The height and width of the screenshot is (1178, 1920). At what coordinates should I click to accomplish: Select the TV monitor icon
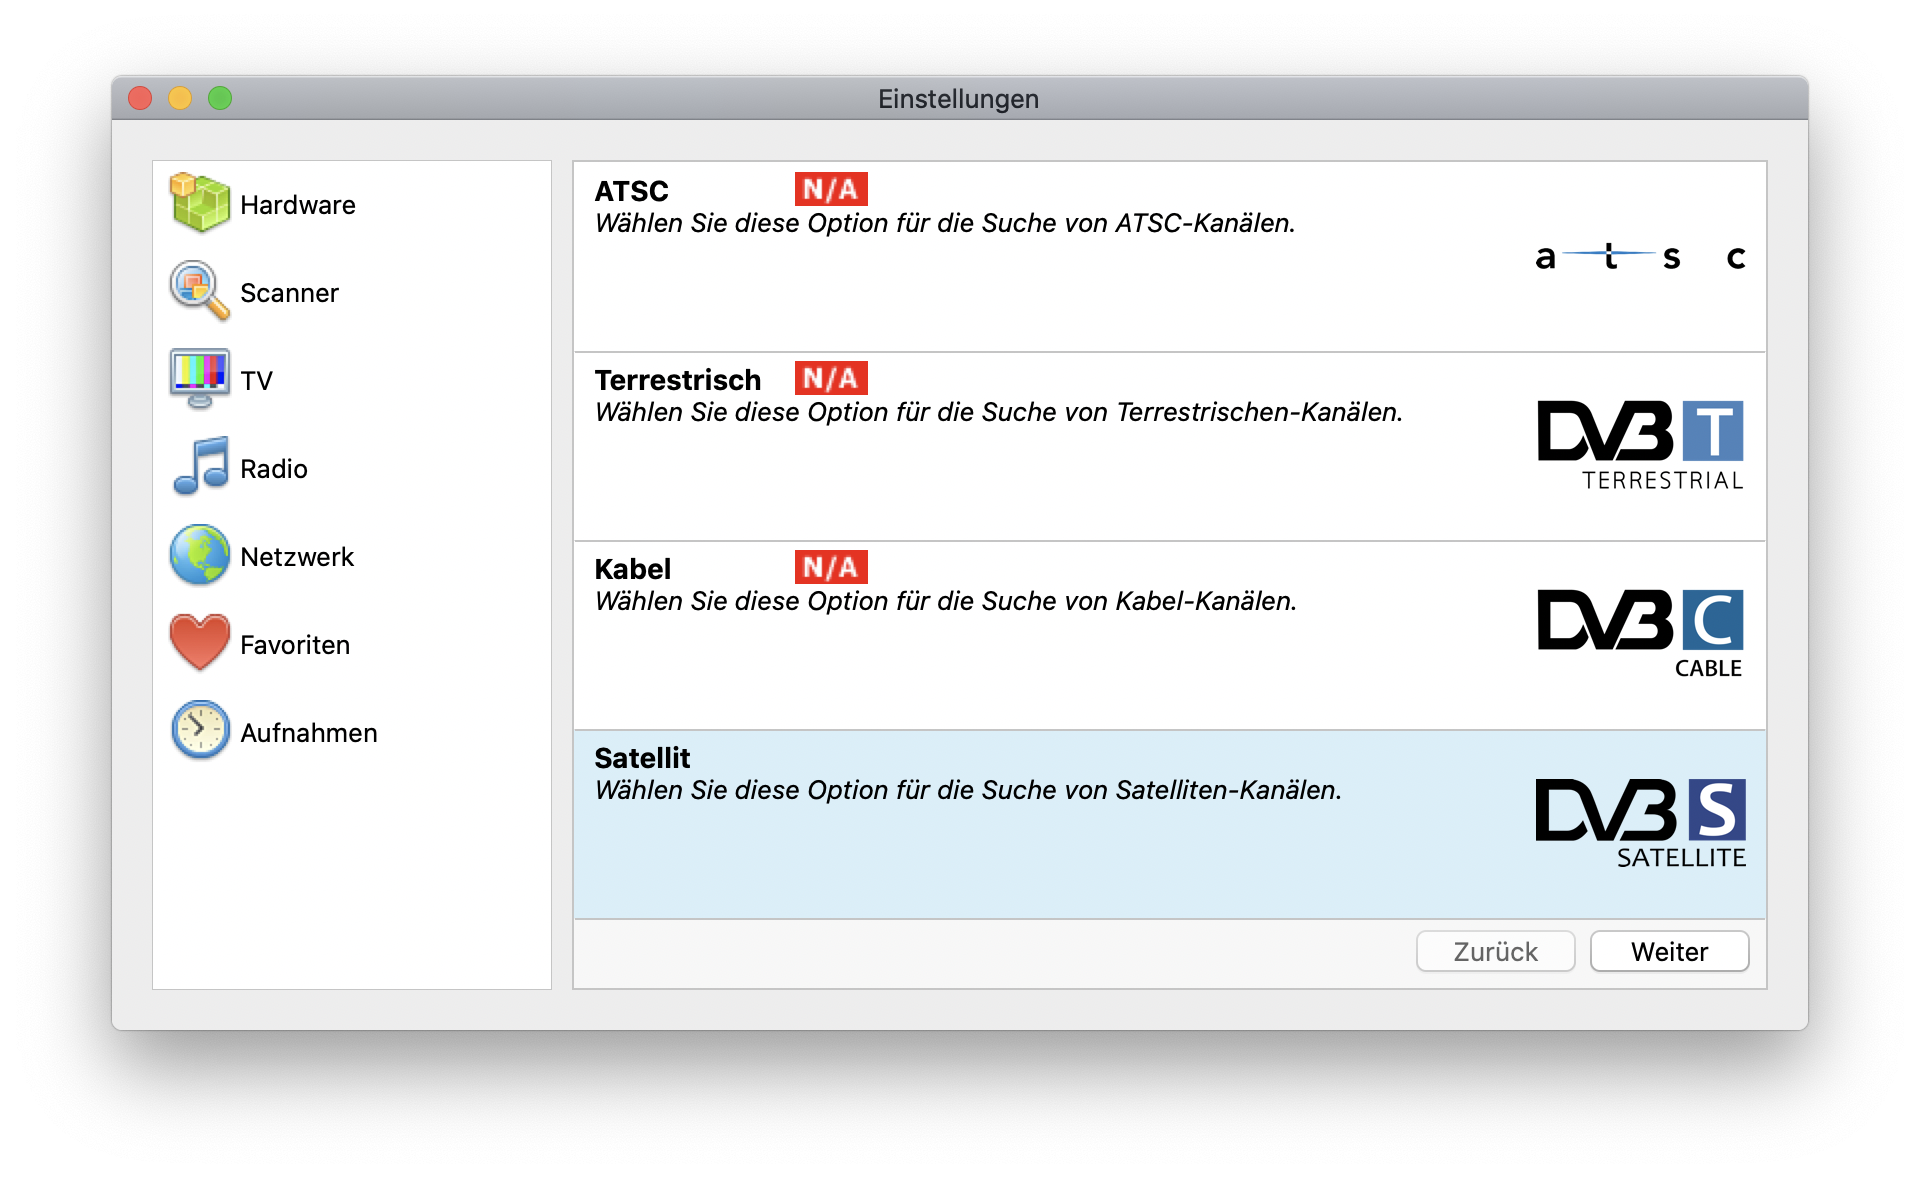(200, 379)
